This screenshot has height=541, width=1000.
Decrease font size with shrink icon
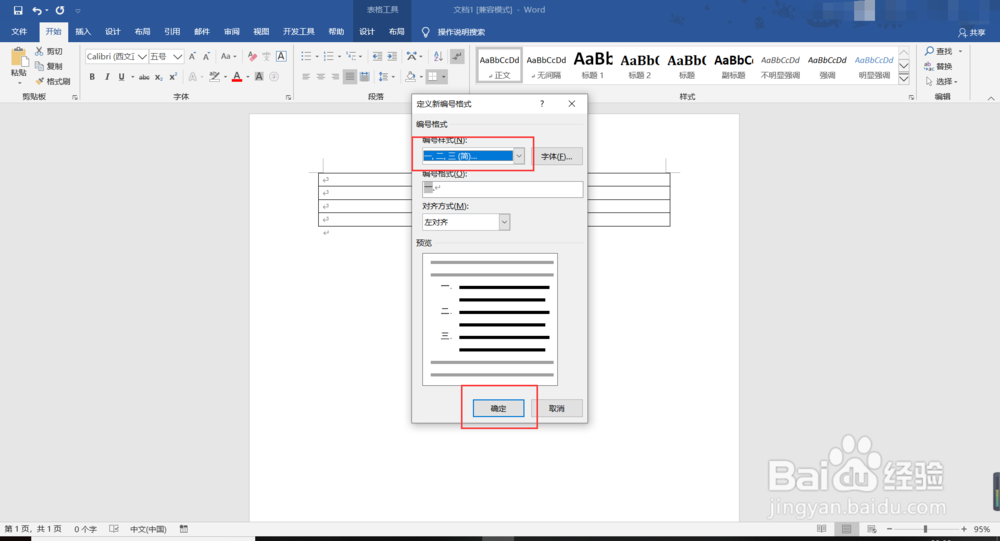(206, 57)
